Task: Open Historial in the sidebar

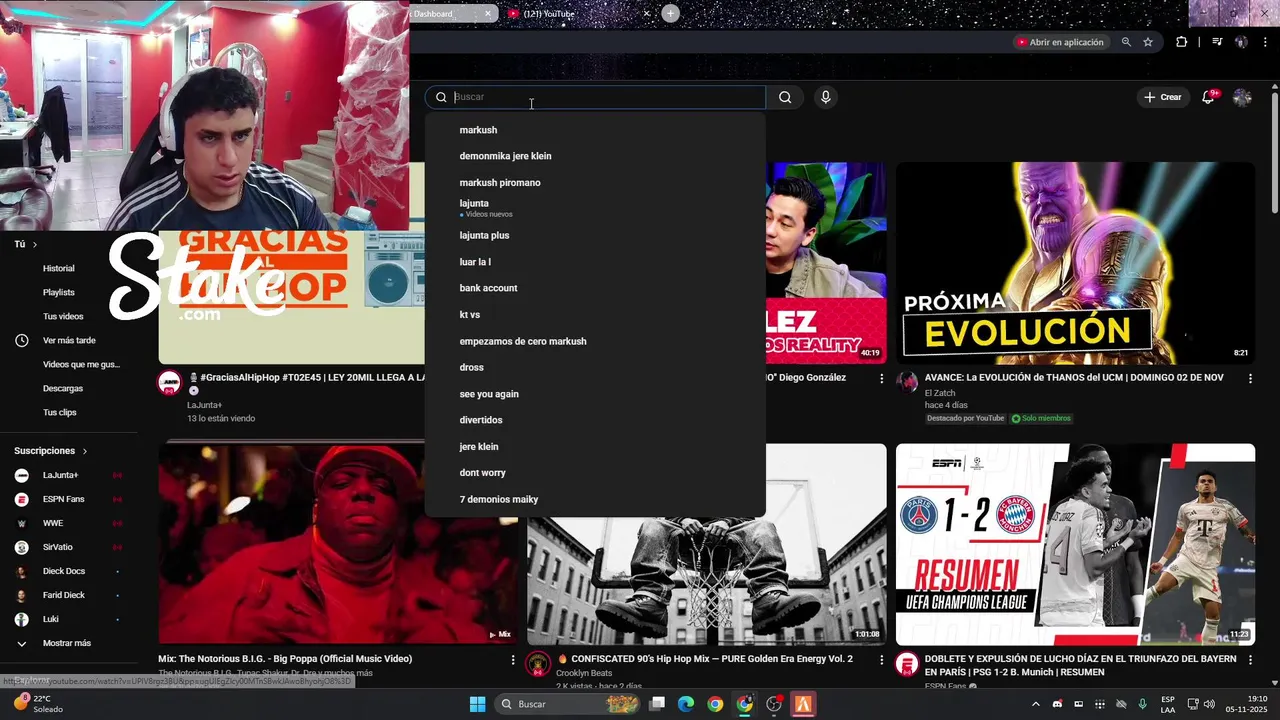Action: click(x=58, y=268)
